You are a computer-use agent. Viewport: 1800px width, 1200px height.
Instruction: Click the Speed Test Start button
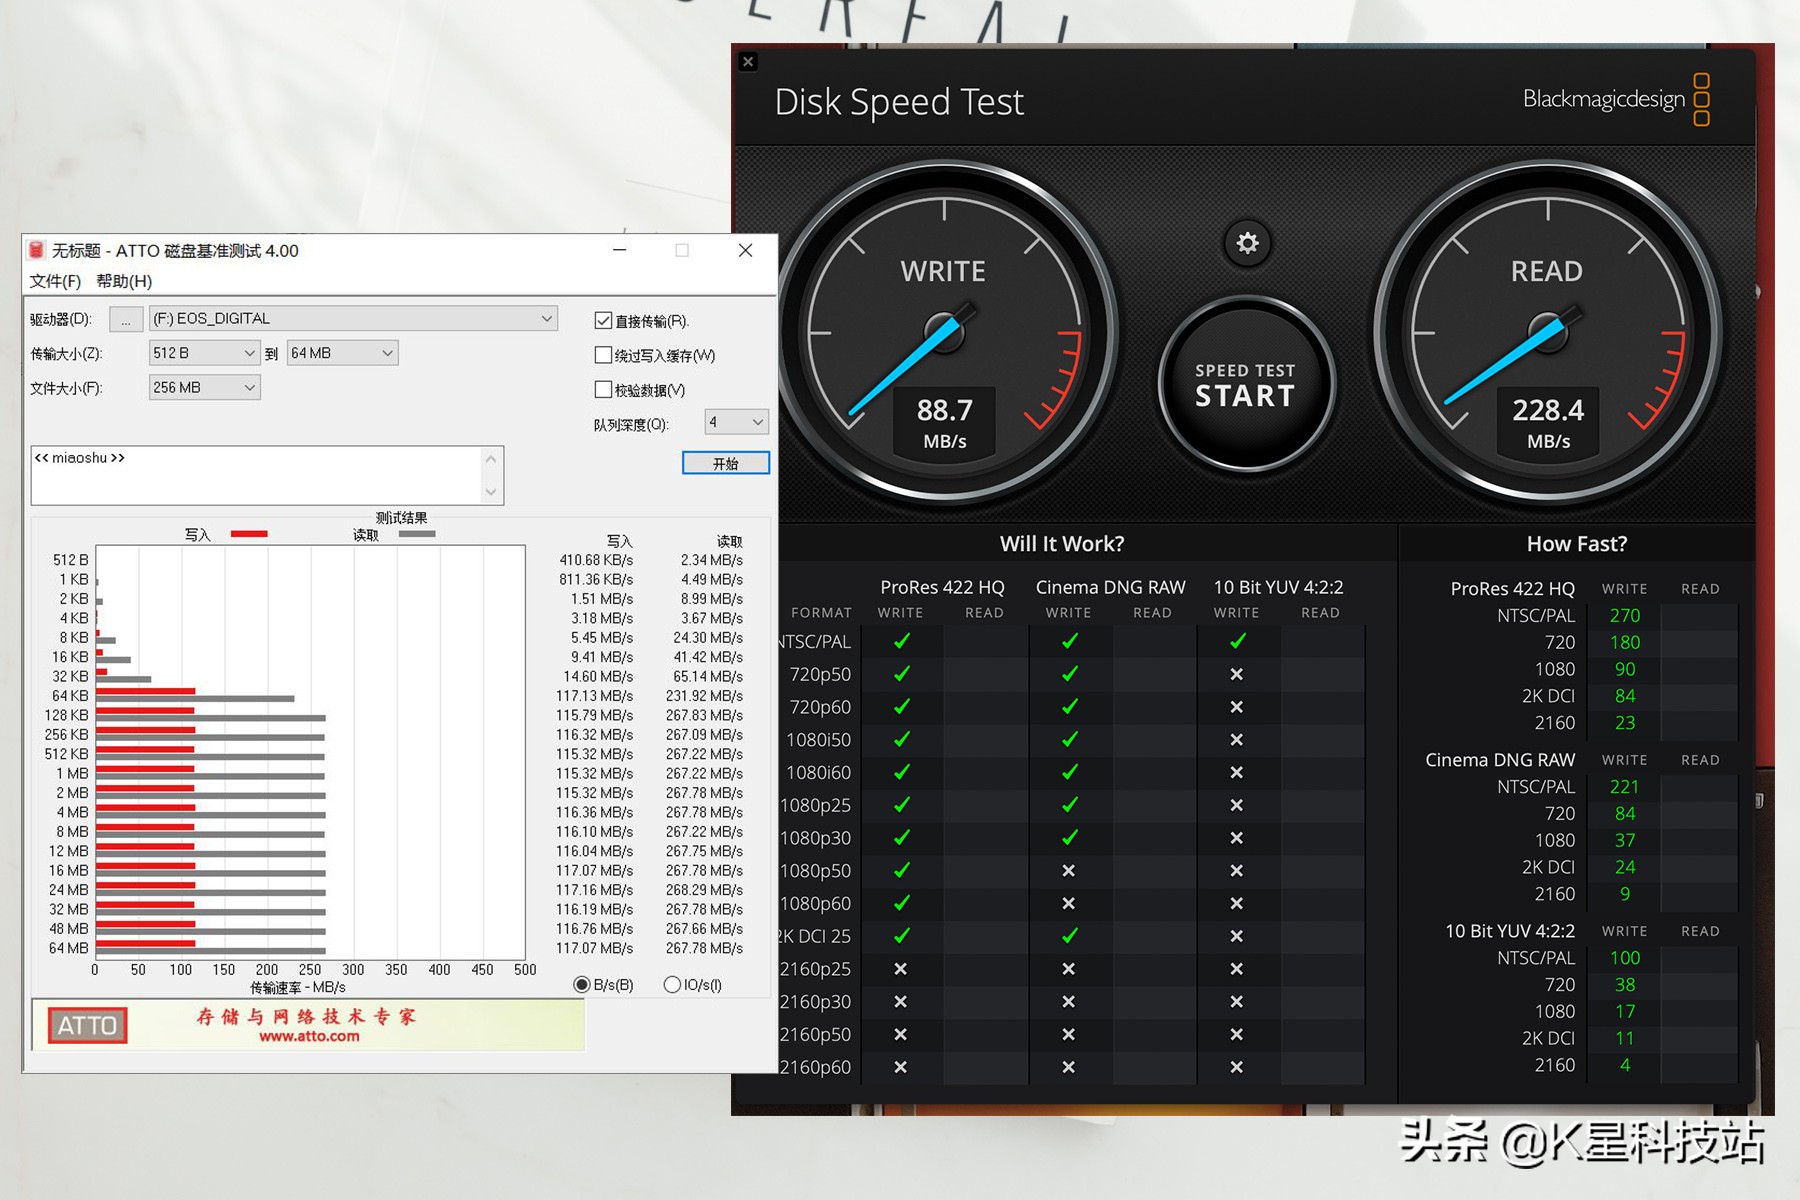(1245, 385)
